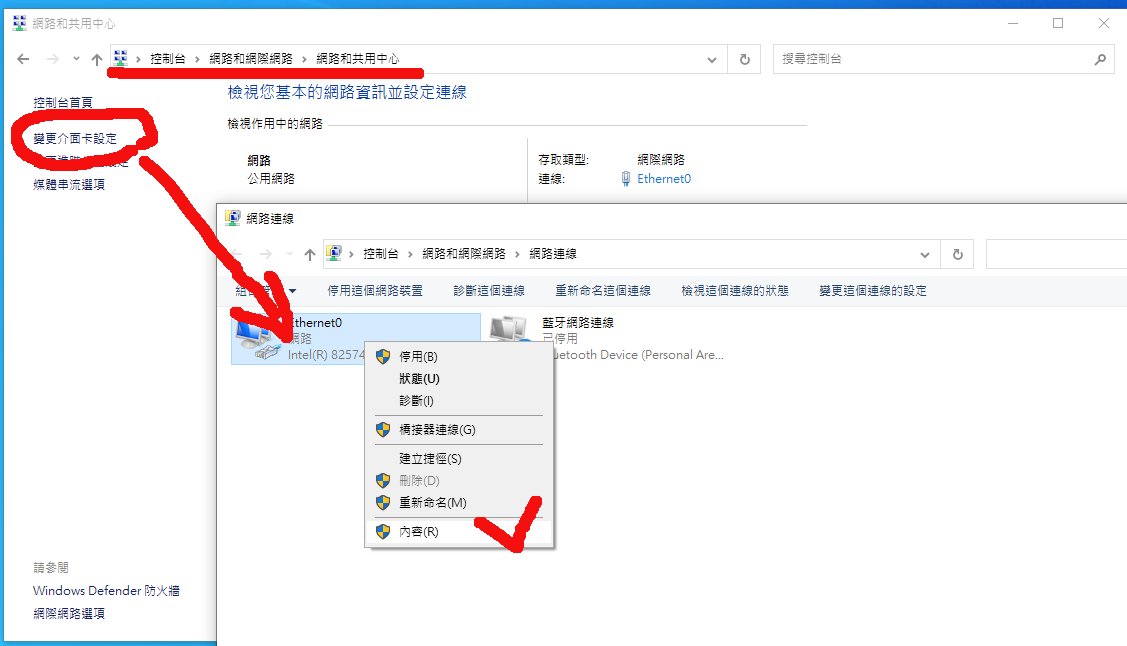Open the Windows Defender 防火牆 link
The width and height of the screenshot is (1127, 646).
pos(106,591)
